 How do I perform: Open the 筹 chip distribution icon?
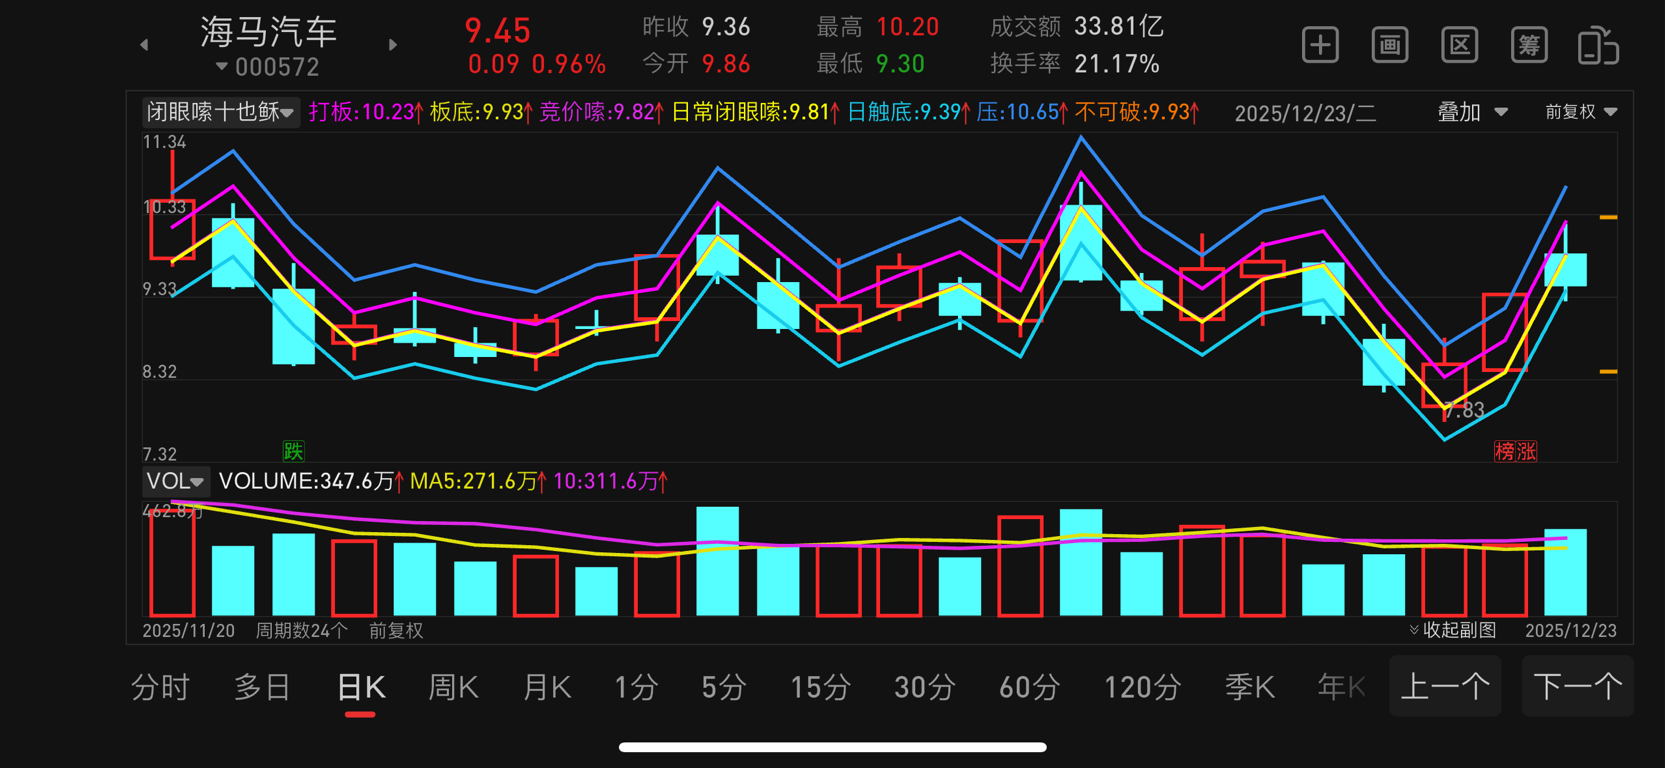coord(1529,45)
